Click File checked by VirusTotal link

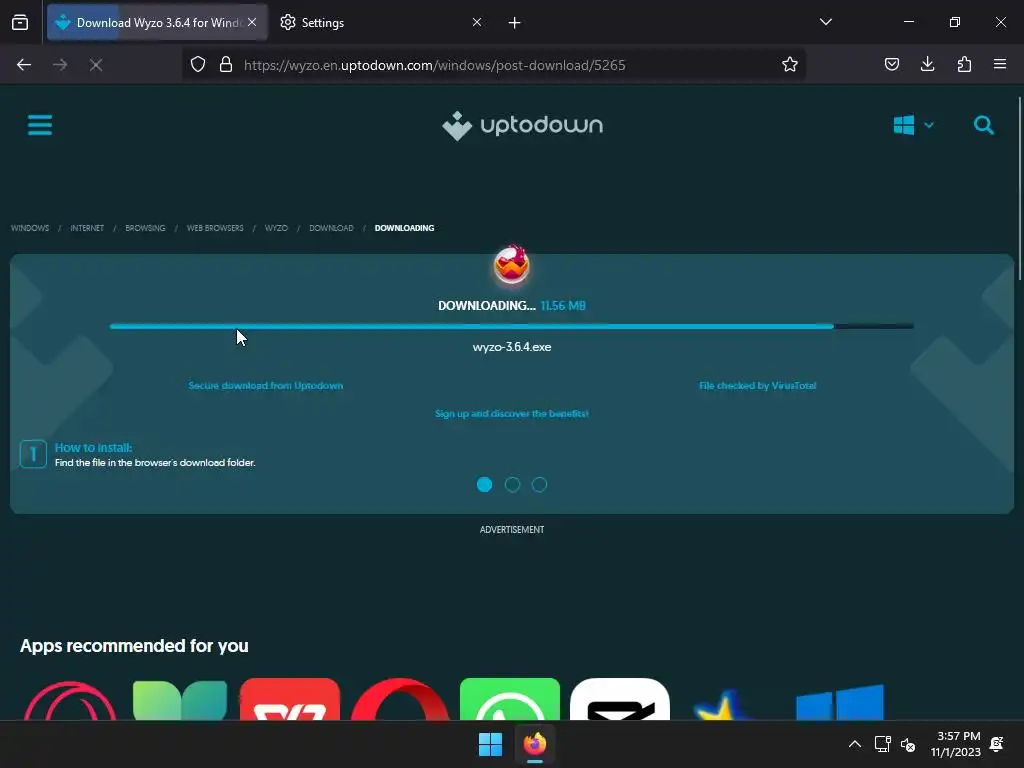(x=758, y=385)
